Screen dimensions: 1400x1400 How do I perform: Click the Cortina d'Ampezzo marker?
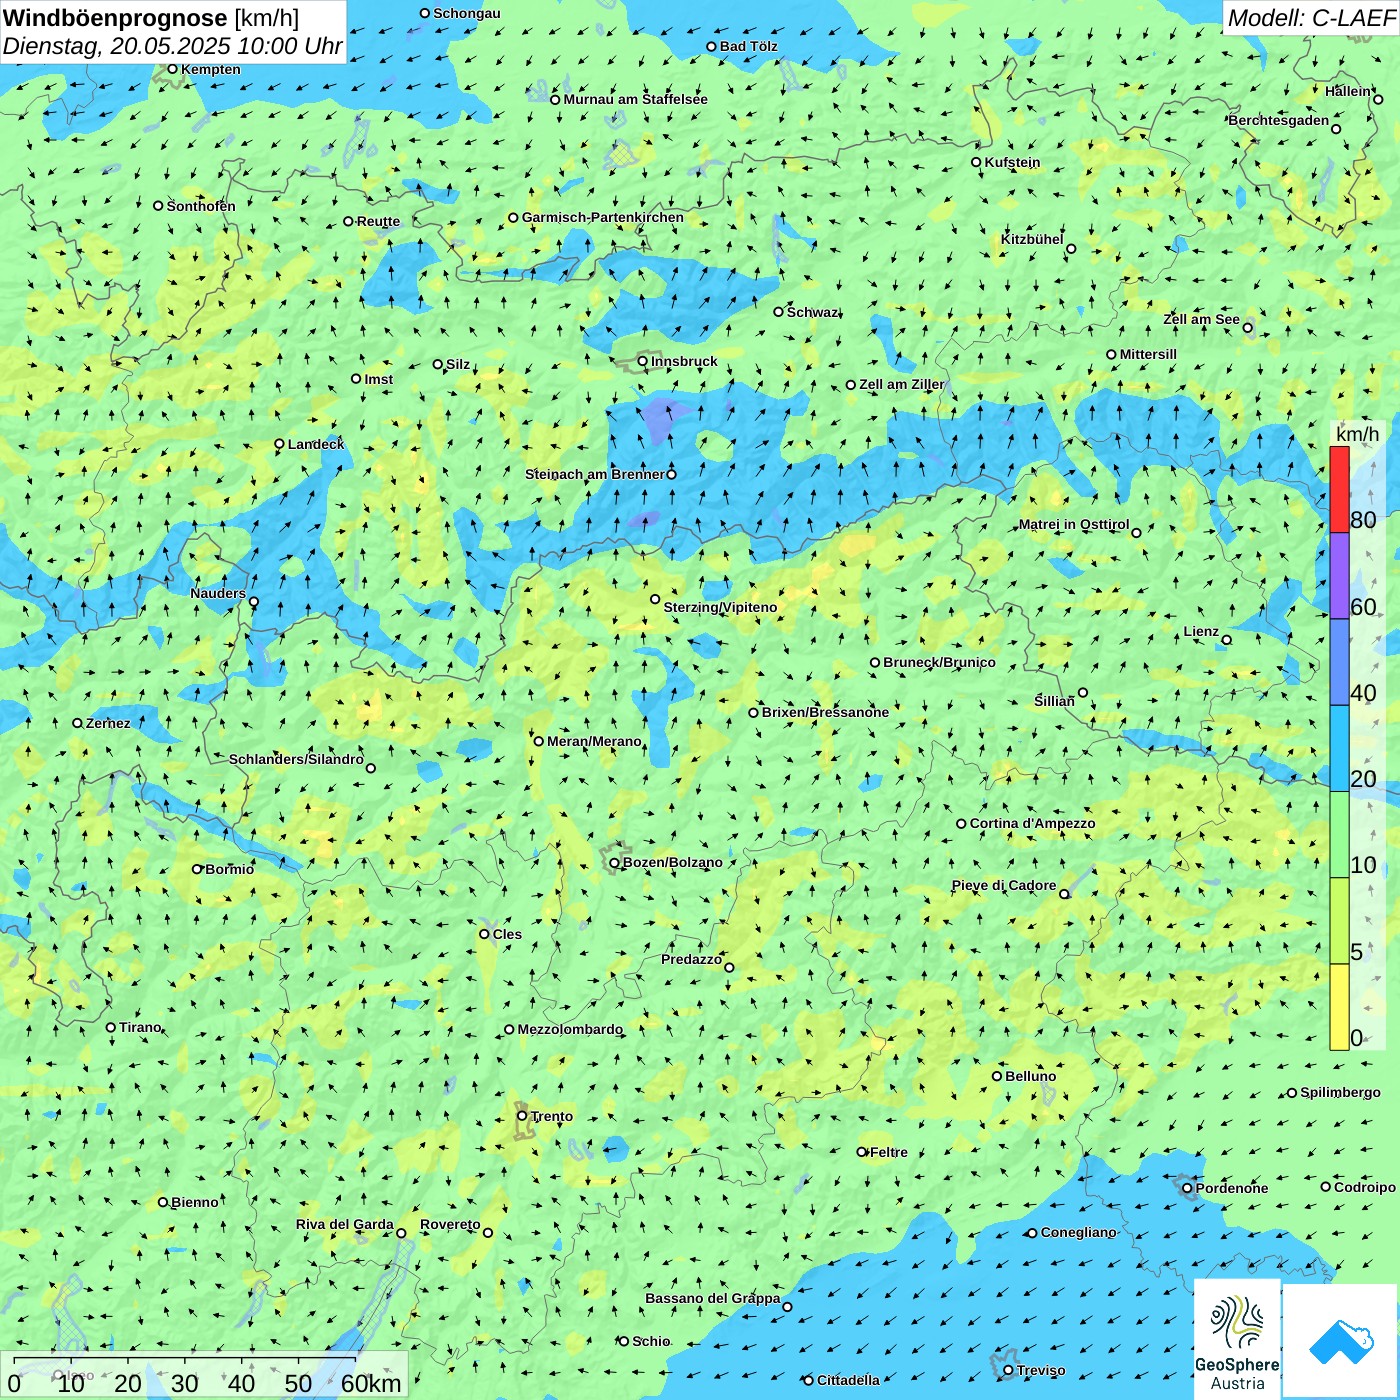click(962, 824)
